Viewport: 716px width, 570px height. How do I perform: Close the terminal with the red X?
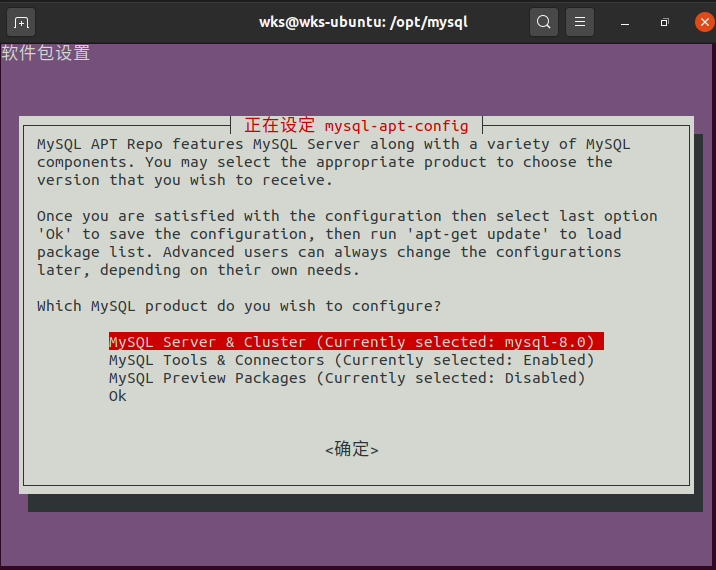pos(705,22)
